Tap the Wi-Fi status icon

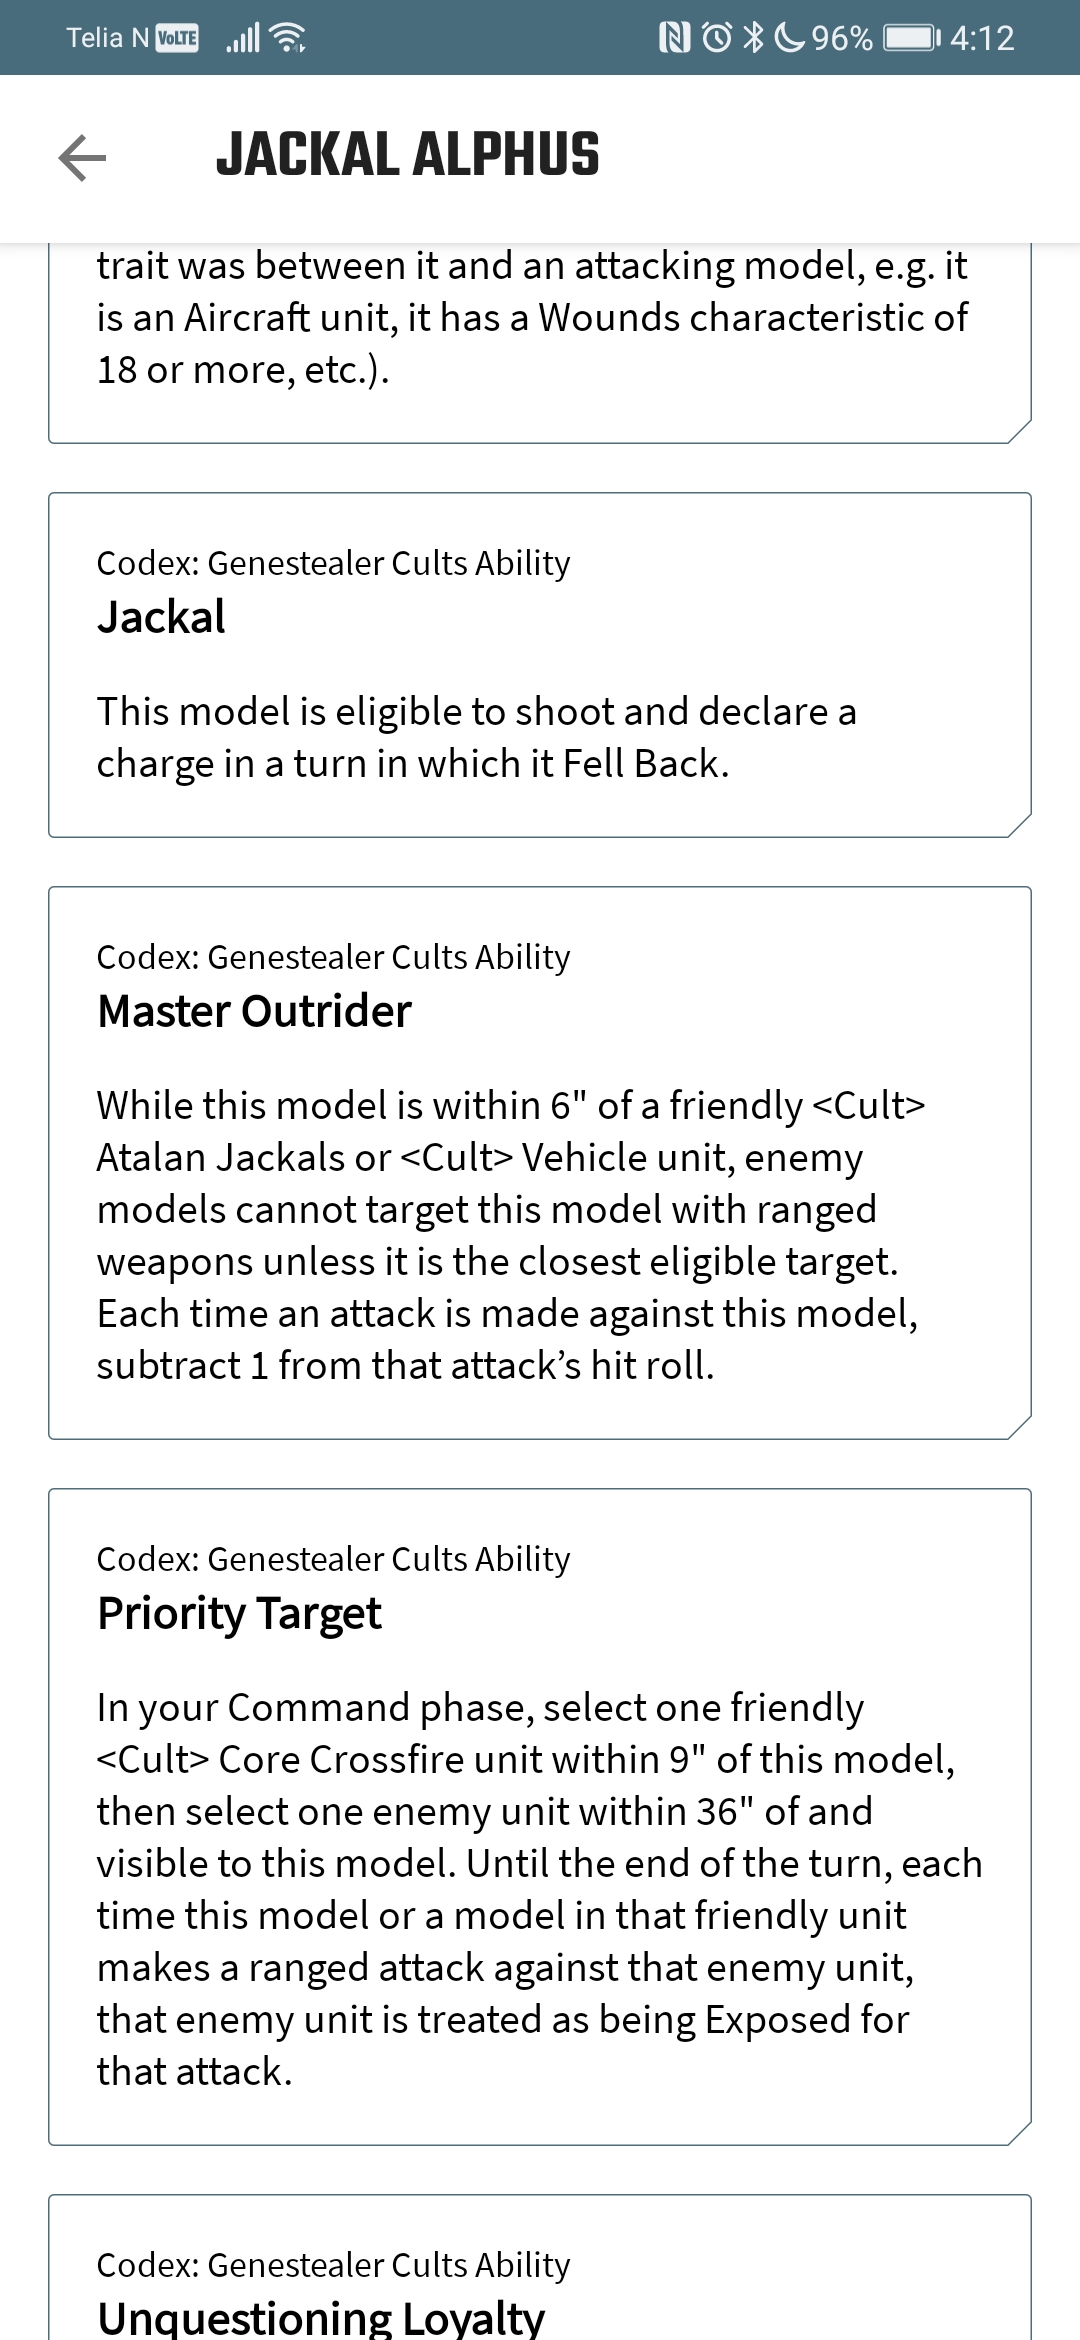click(x=289, y=38)
